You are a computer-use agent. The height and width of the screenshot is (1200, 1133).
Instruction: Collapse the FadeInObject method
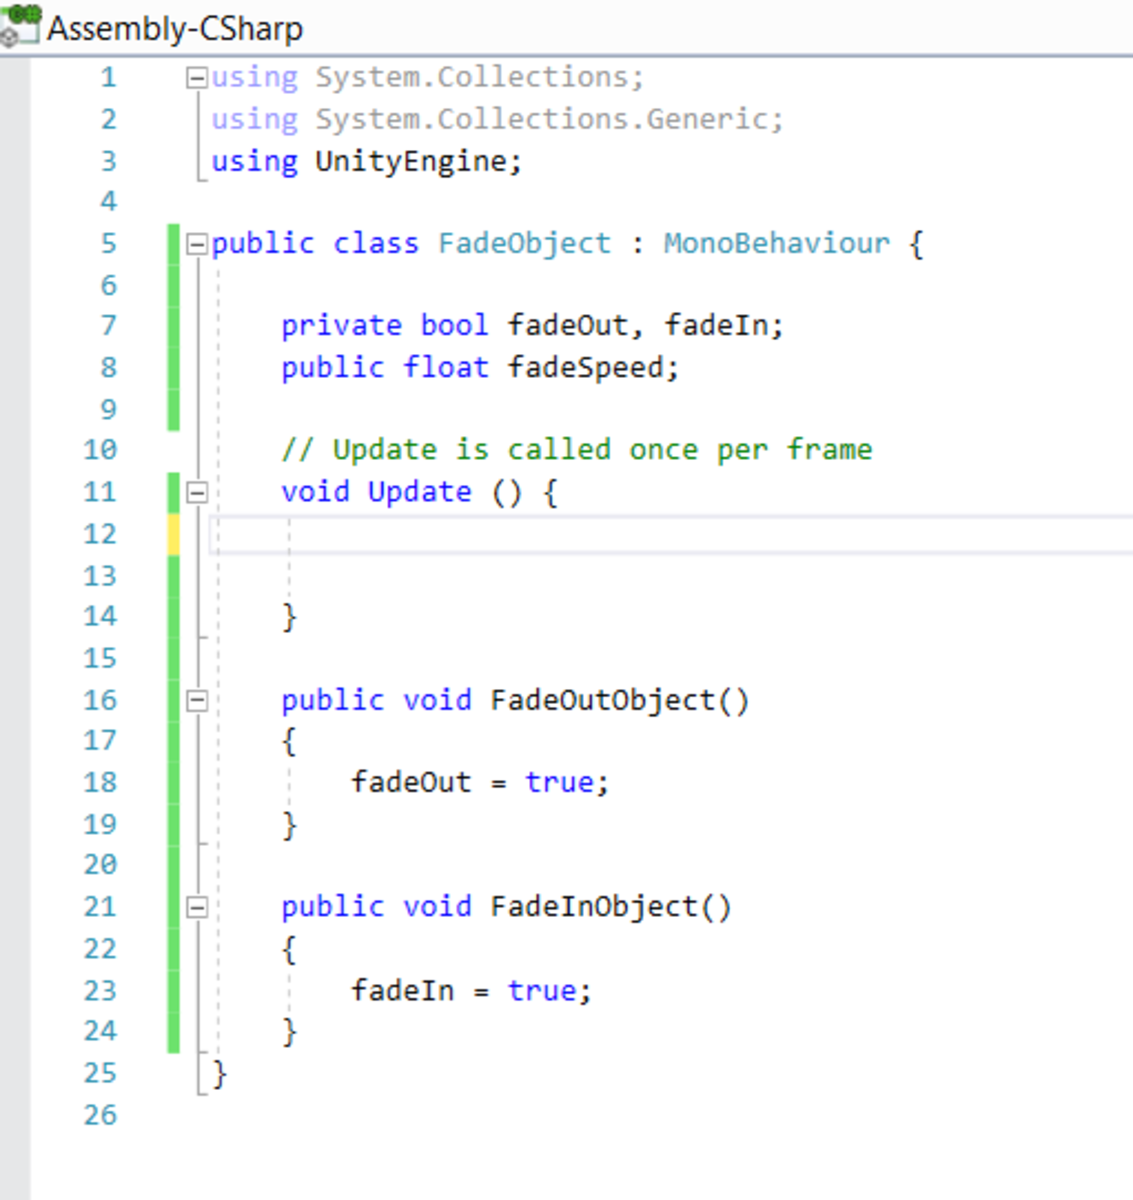(196, 906)
